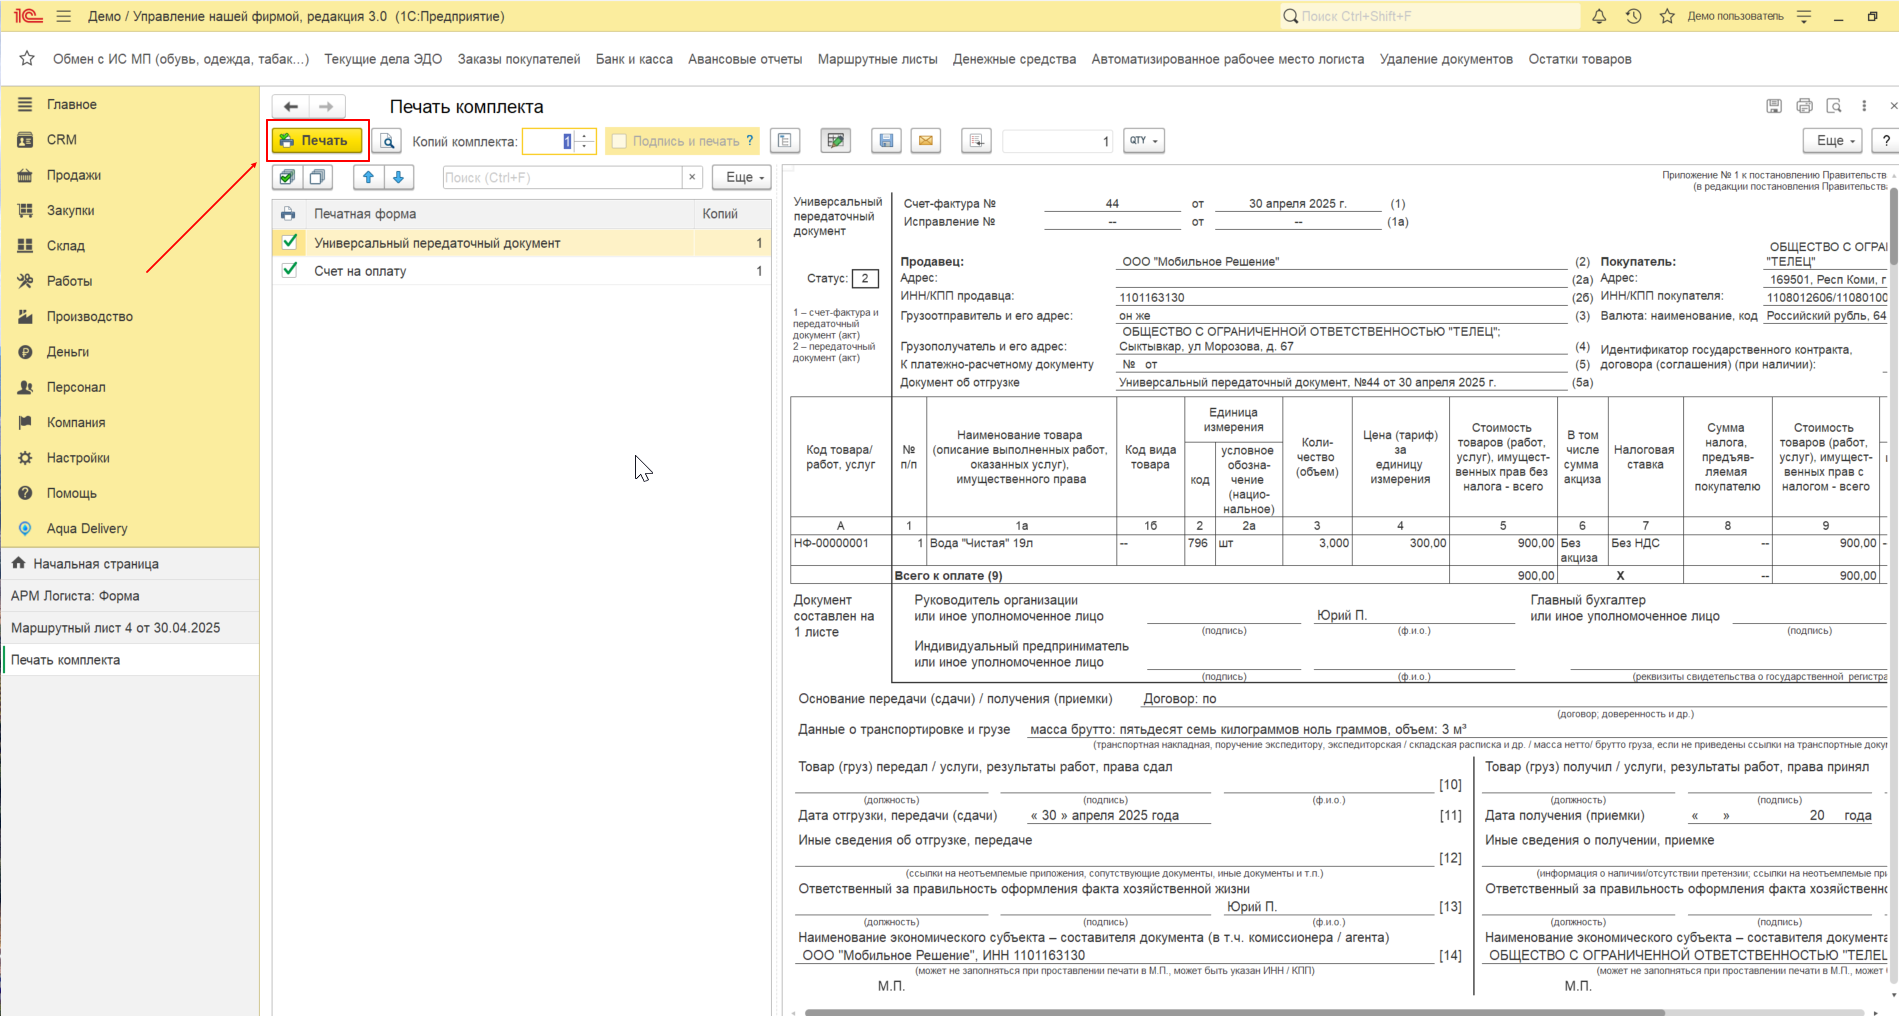Open the Продажи section
Screen dimensions: 1899x1016
(x=130, y=175)
